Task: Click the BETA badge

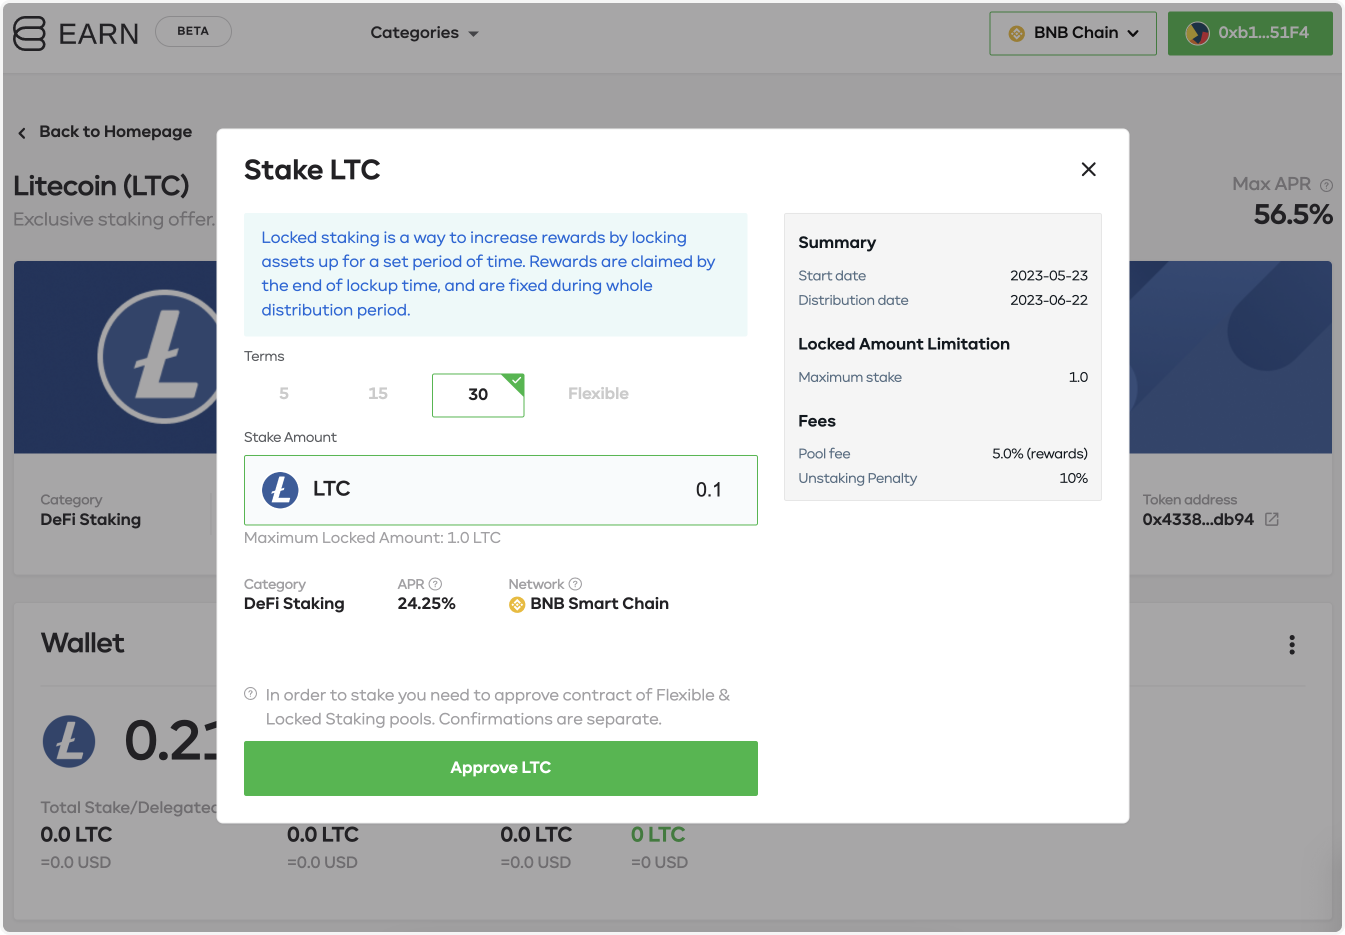Action: [x=193, y=31]
